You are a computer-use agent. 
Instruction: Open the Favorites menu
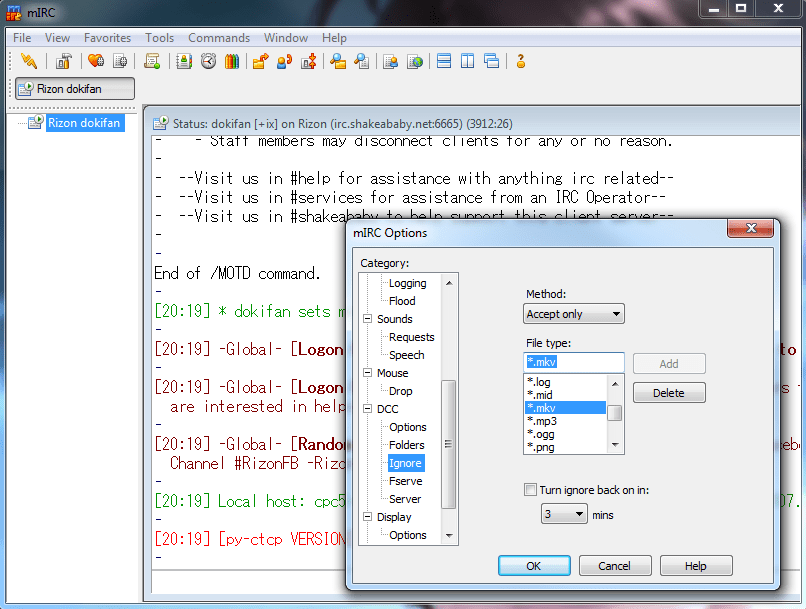pos(107,38)
